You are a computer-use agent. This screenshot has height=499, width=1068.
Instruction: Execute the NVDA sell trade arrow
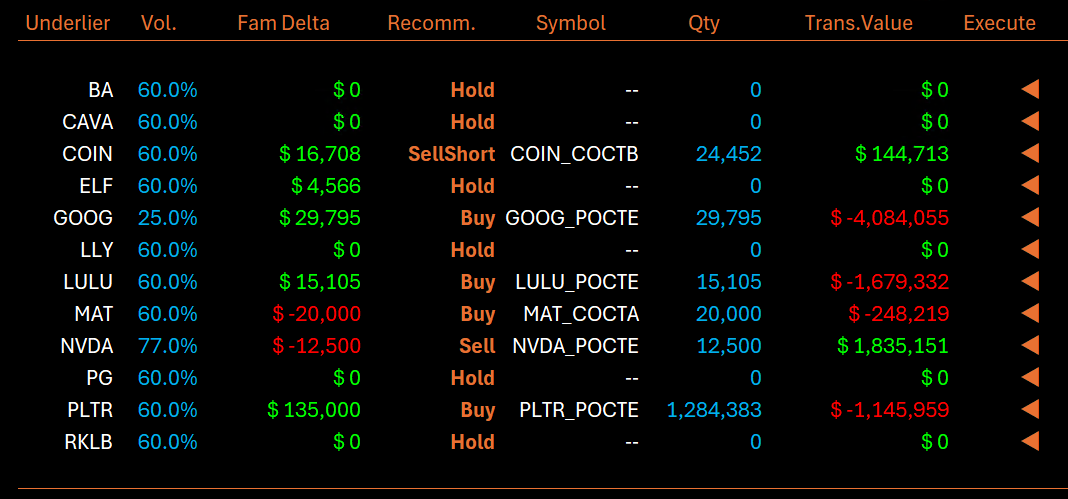(x=1030, y=346)
